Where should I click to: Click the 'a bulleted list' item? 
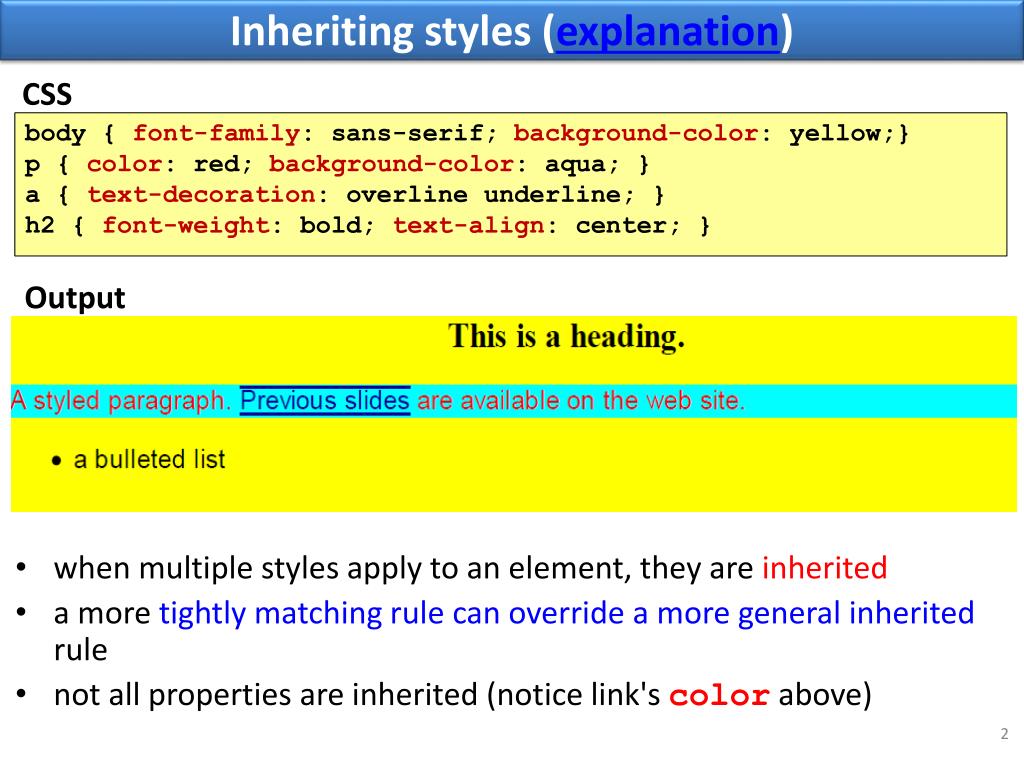click(150, 459)
